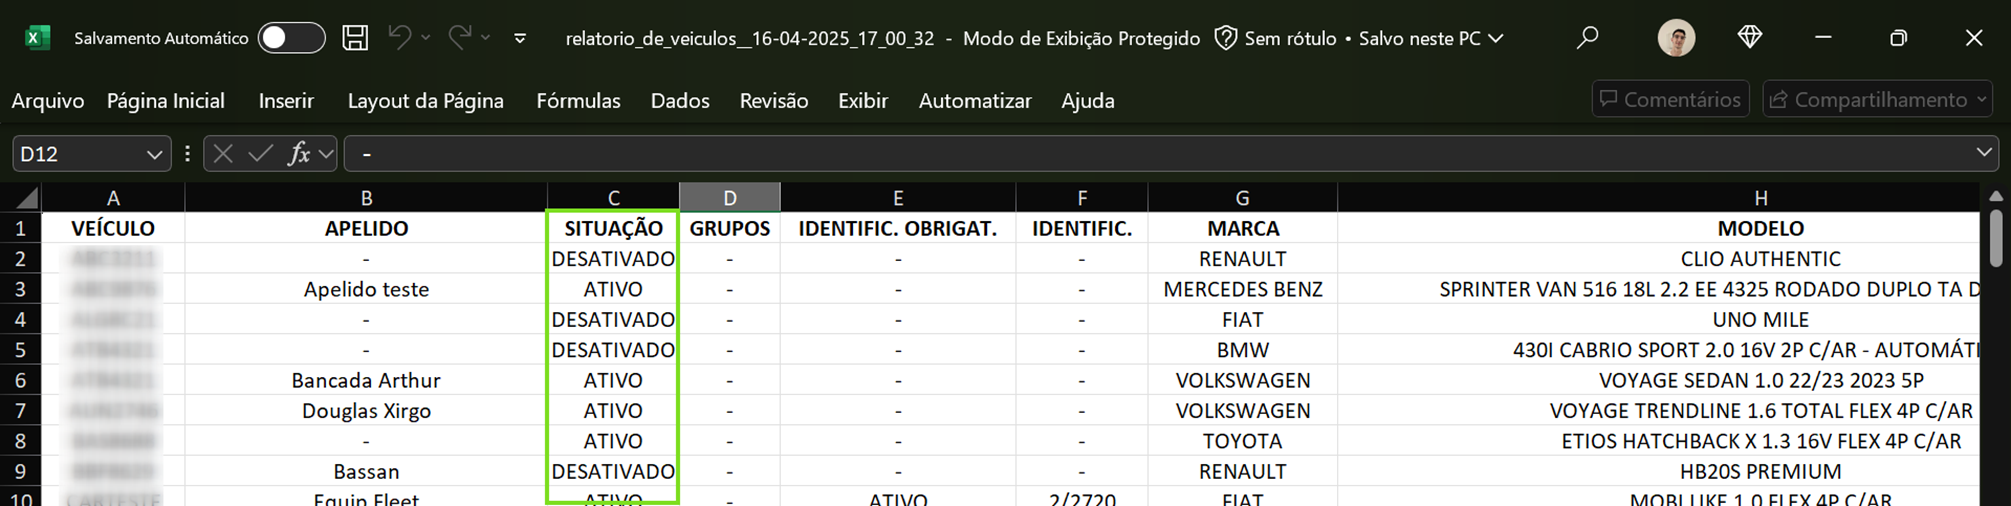
Task: Click the Save floppy disk icon
Action: point(355,38)
